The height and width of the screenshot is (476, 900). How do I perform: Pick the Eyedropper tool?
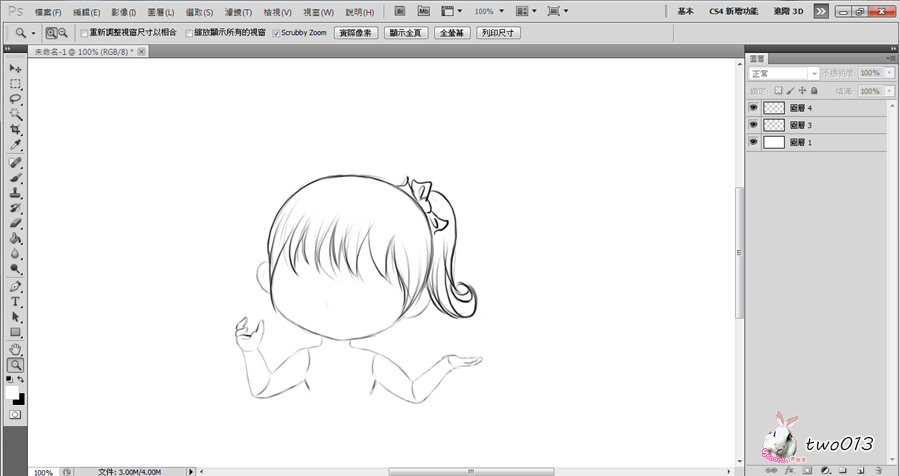point(15,145)
